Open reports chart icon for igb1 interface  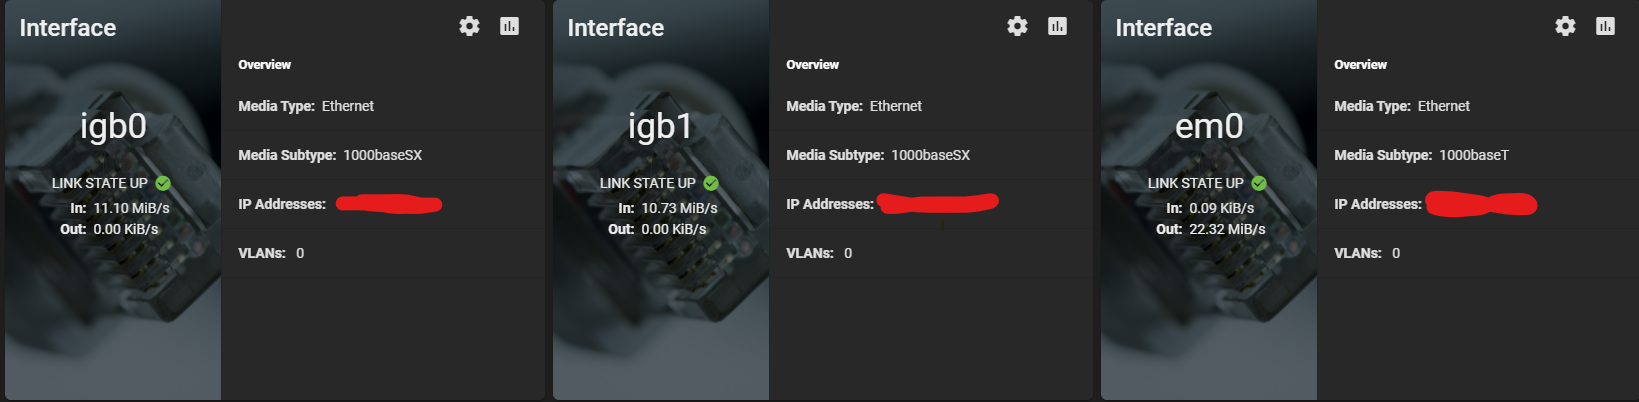point(1057,26)
